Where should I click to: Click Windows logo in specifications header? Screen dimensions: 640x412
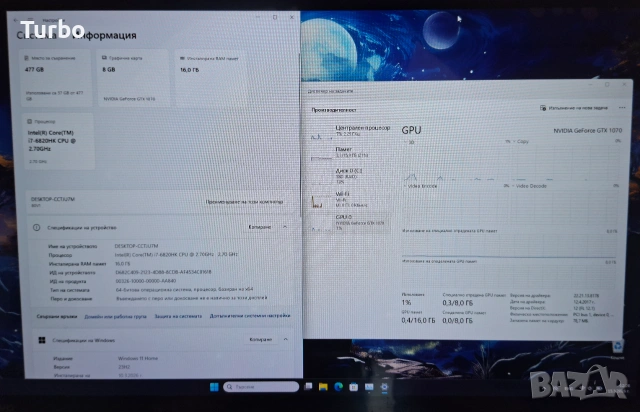click(42, 340)
